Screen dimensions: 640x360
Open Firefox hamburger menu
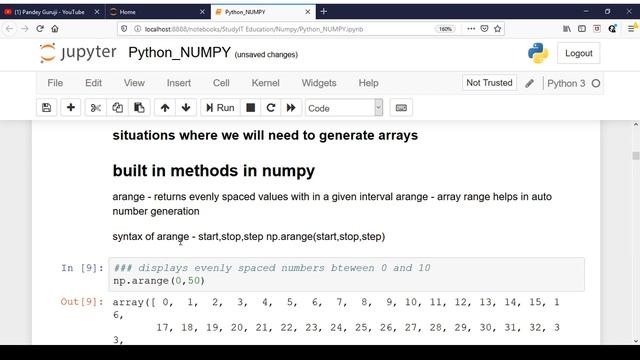point(631,29)
